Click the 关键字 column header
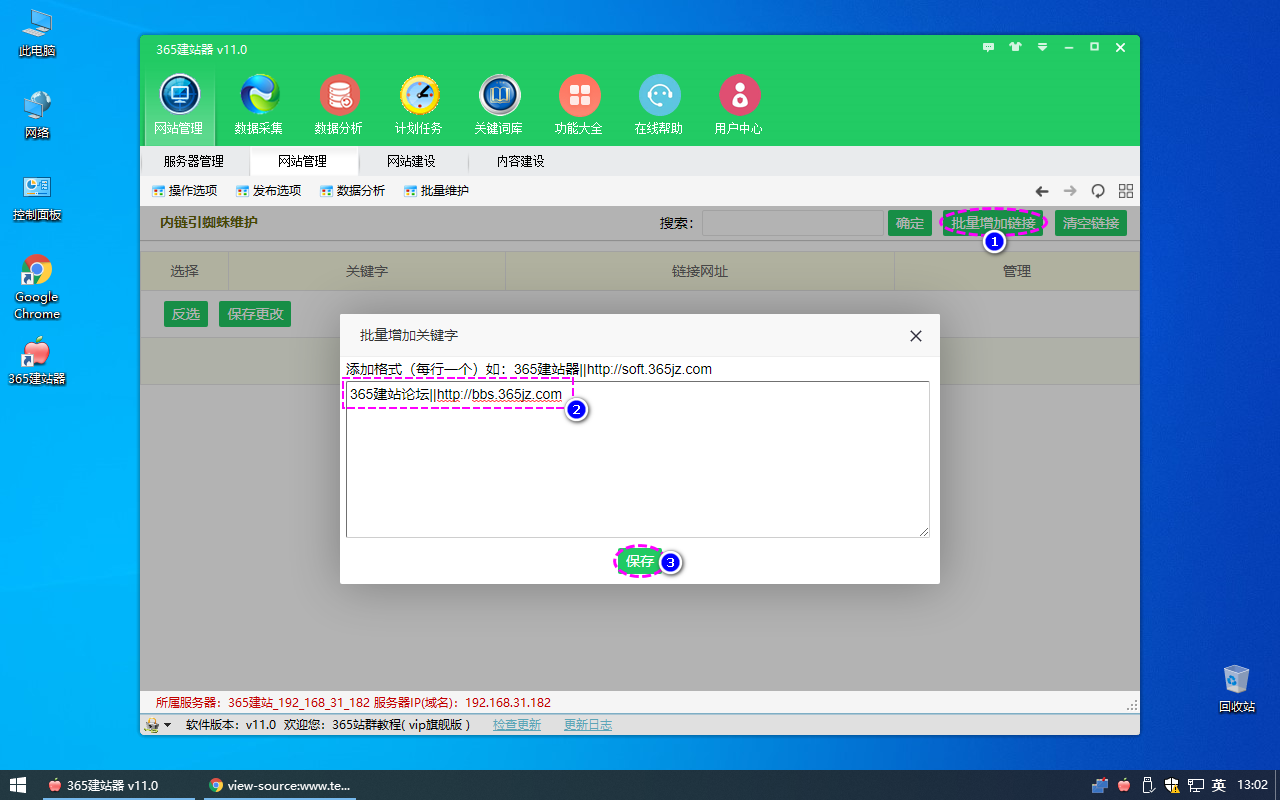The width and height of the screenshot is (1280, 800). [367, 271]
